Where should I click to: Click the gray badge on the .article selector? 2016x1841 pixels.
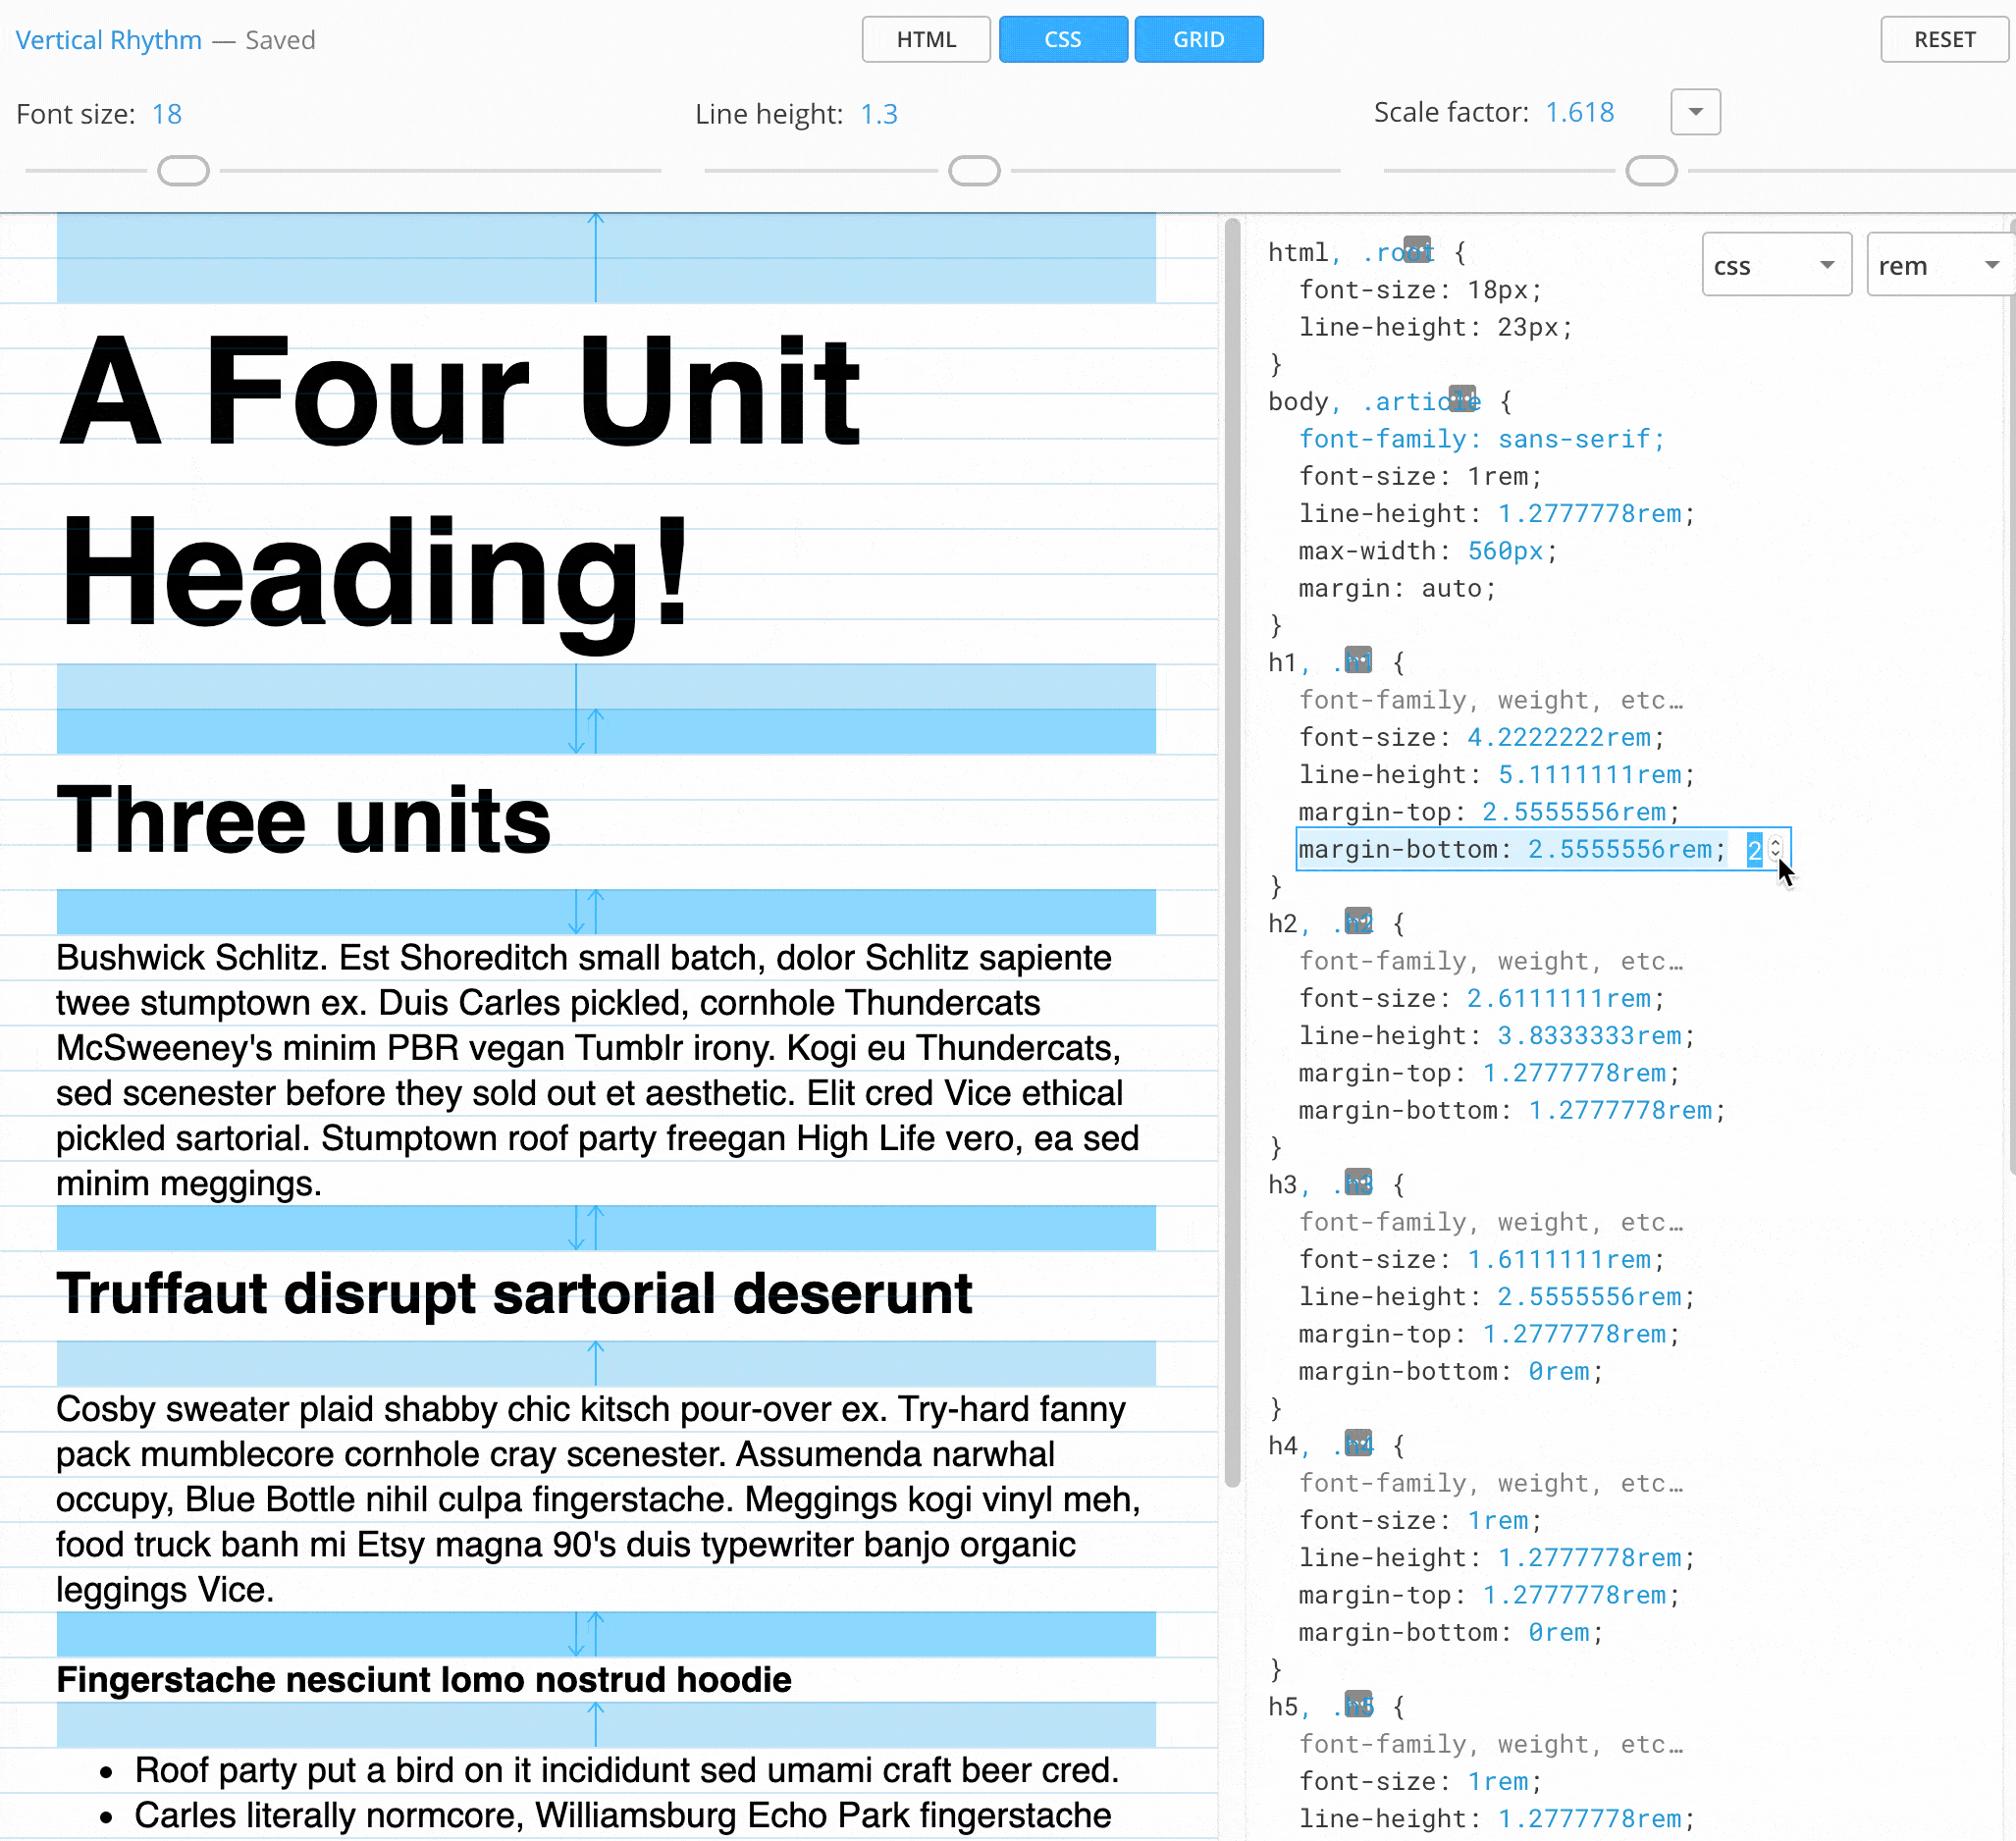[x=1462, y=398]
